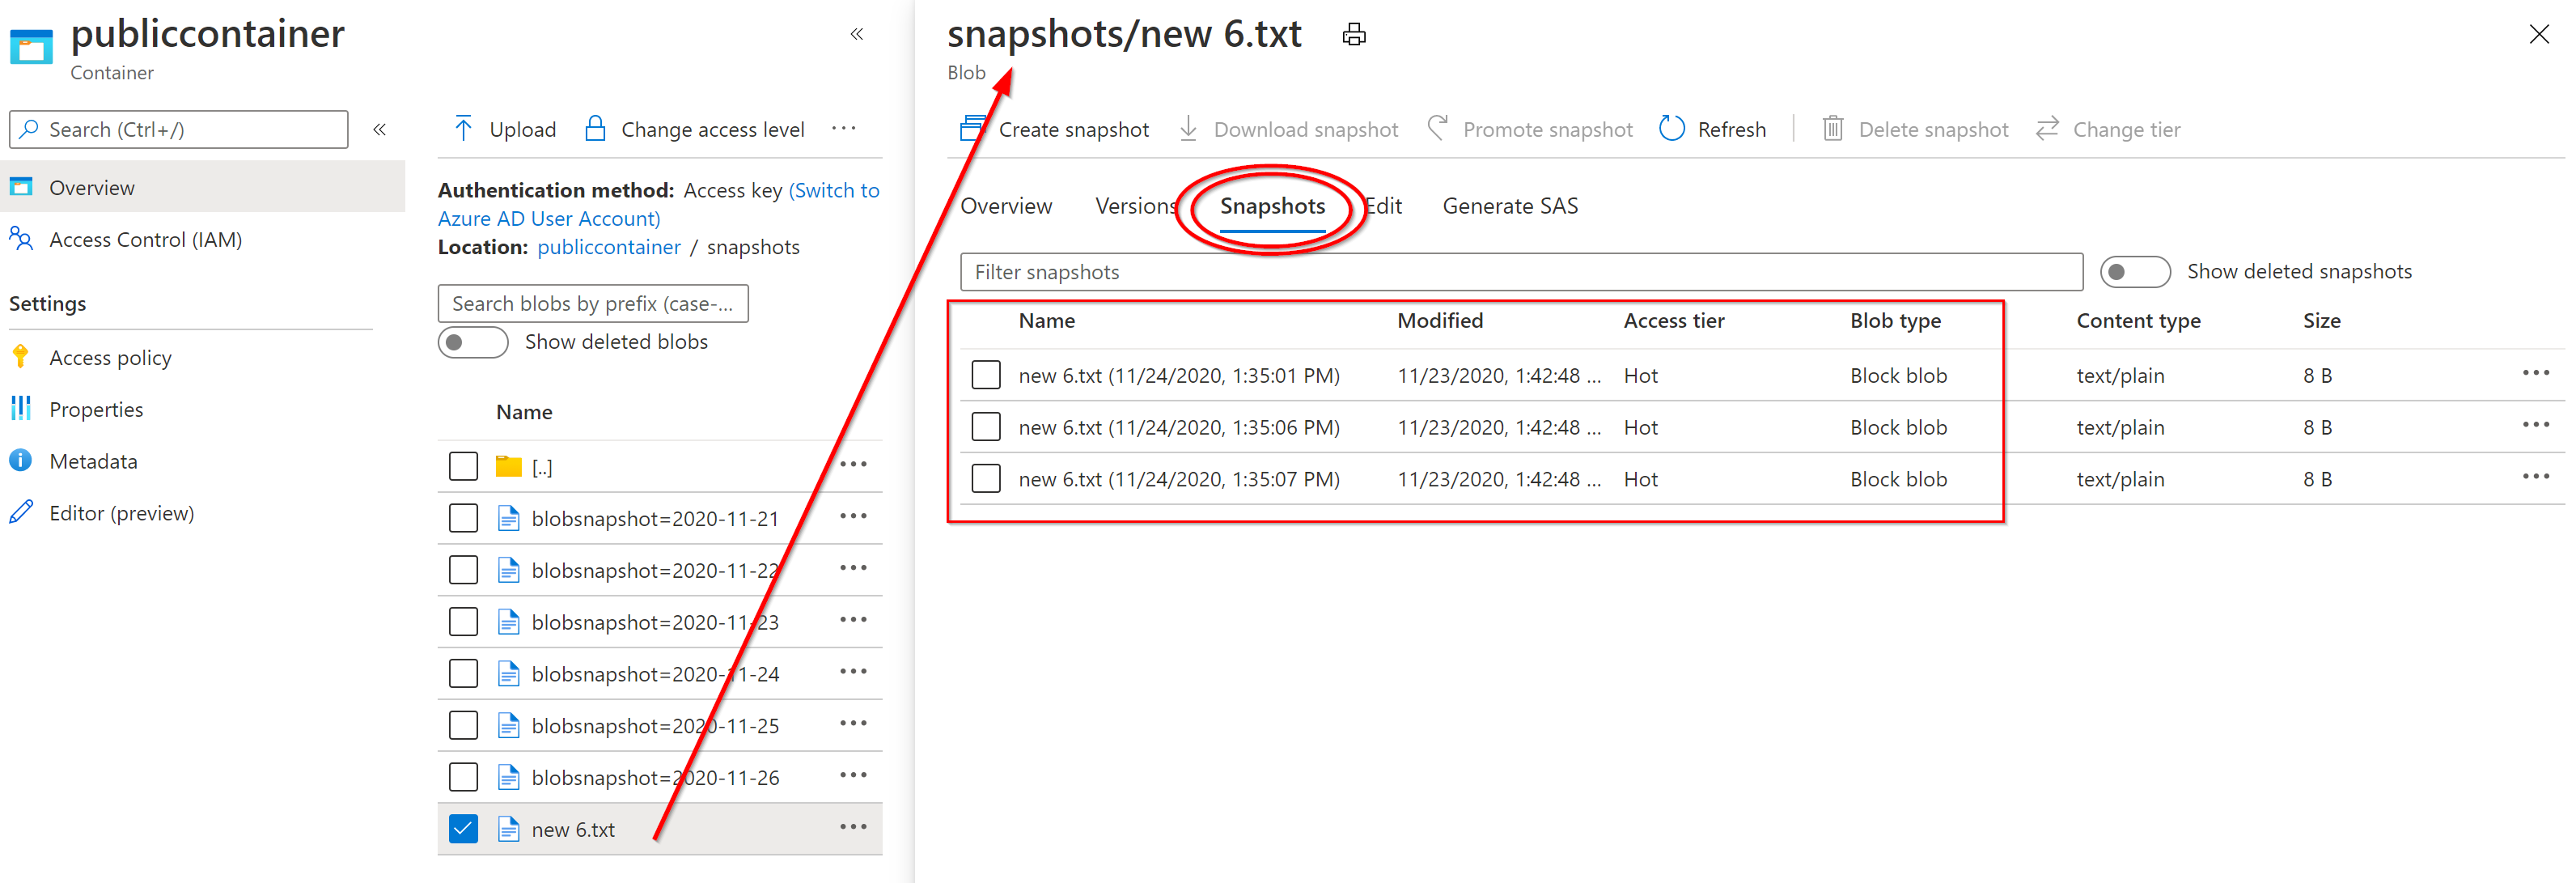Upload a new blob
Viewport: 2576px width, 883px height.
(503, 129)
